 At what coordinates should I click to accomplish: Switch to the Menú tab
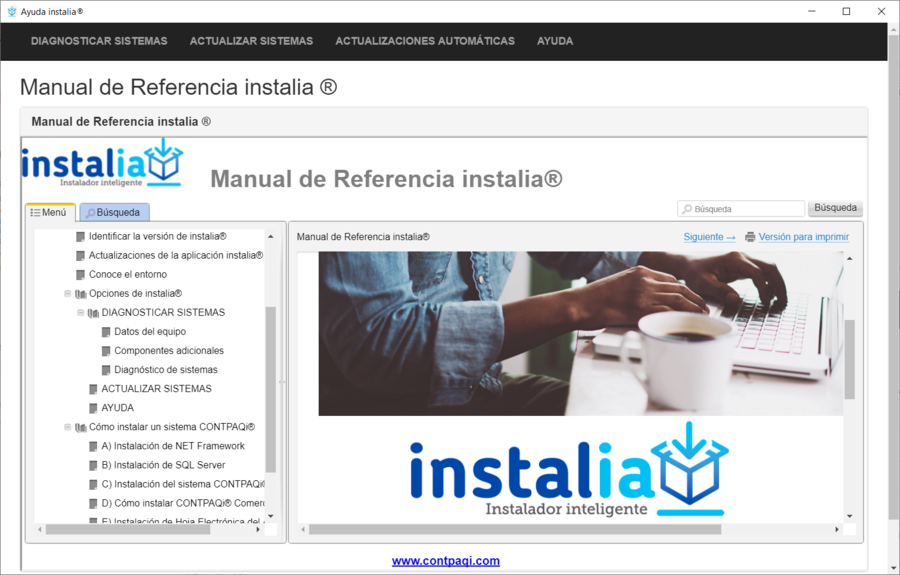click(x=49, y=212)
